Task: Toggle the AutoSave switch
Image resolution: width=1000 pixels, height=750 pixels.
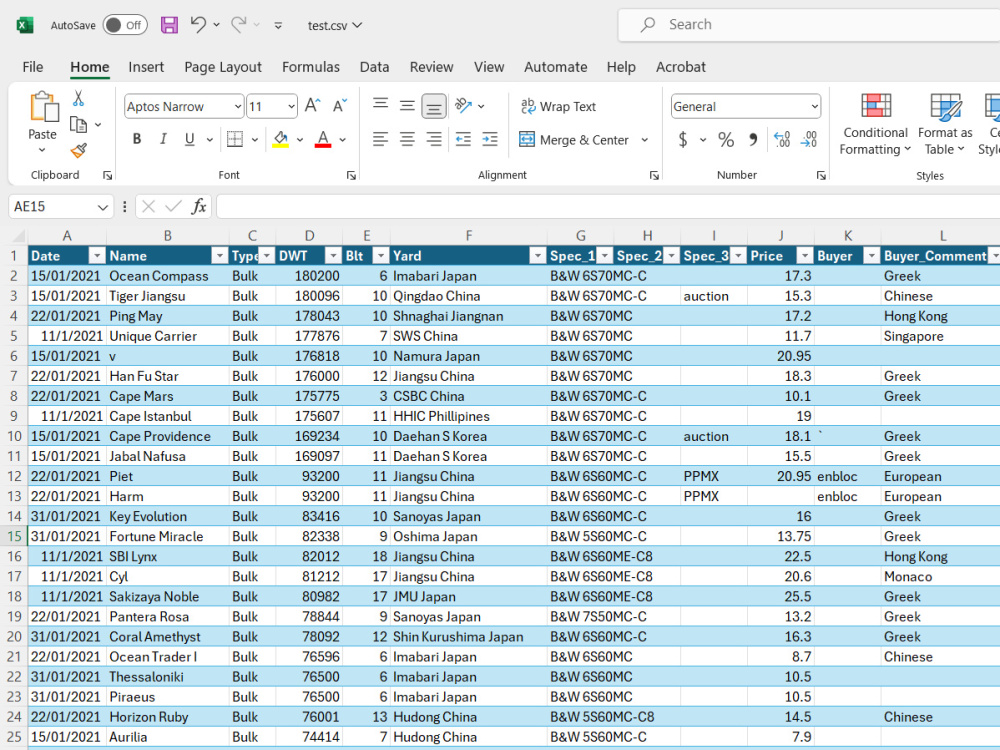Action: coord(124,25)
